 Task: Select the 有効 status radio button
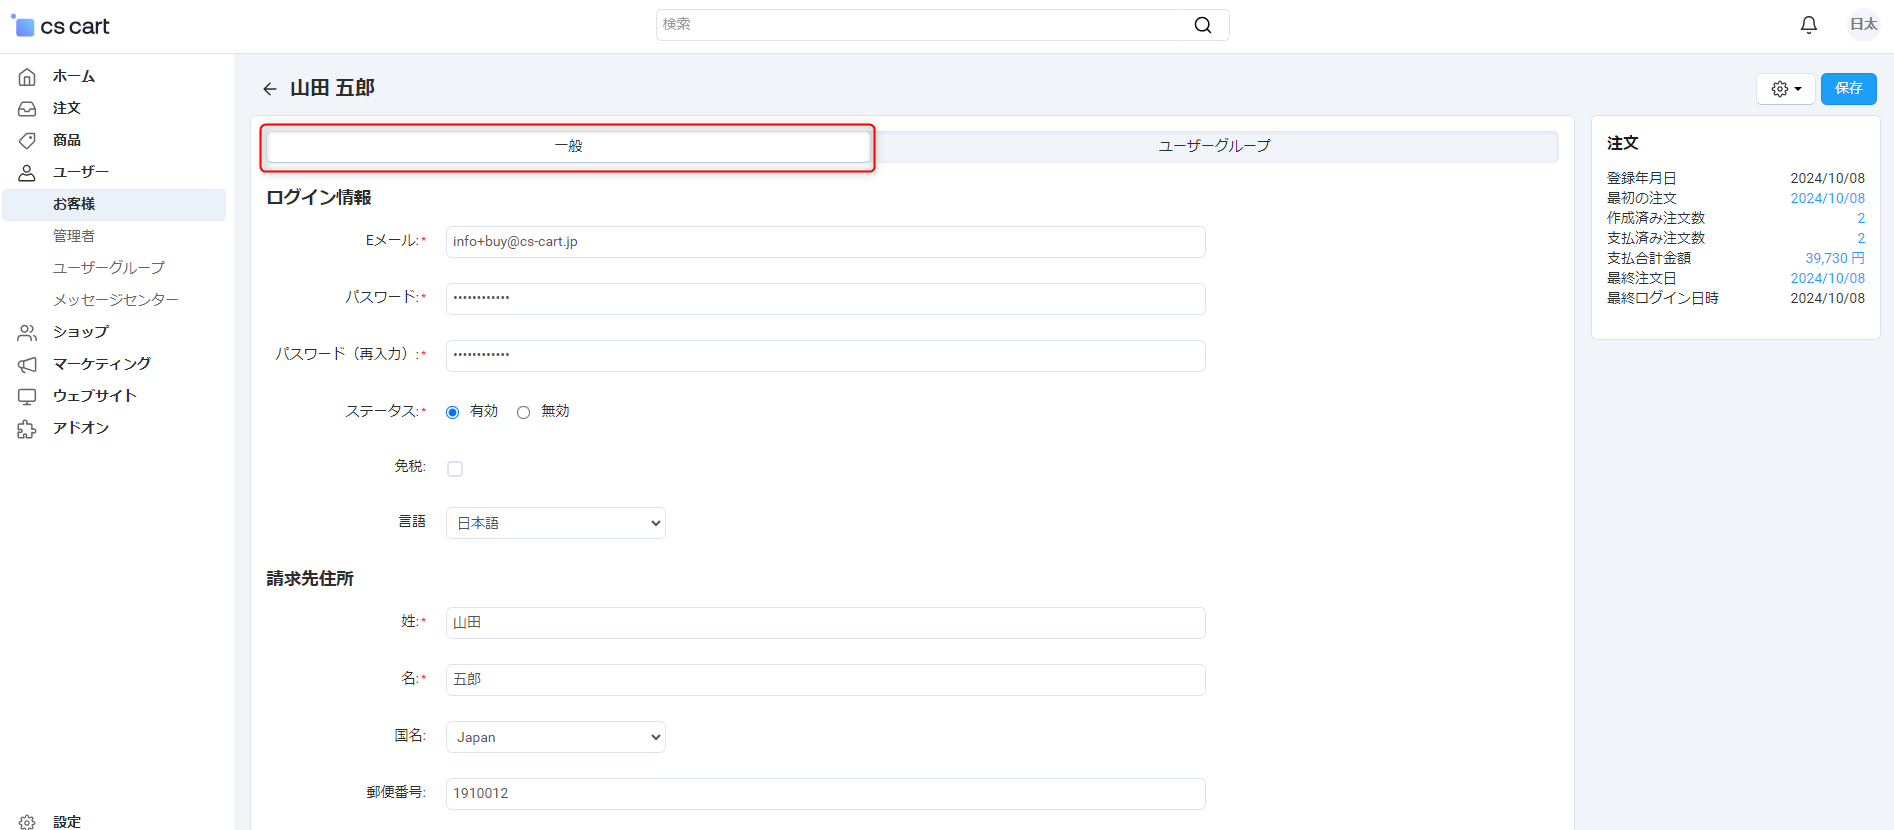pyautogui.click(x=453, y=412)
